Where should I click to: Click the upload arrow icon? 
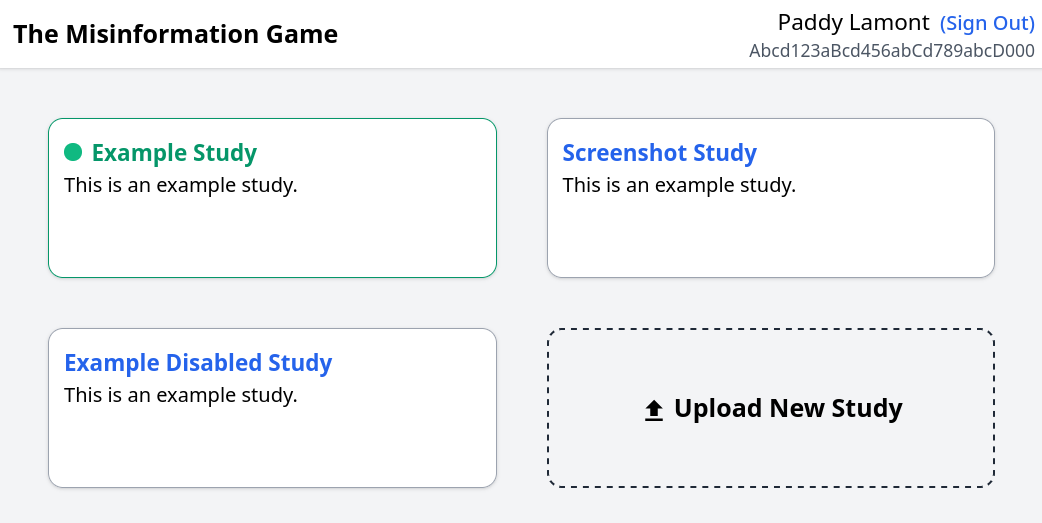(654, 411)
